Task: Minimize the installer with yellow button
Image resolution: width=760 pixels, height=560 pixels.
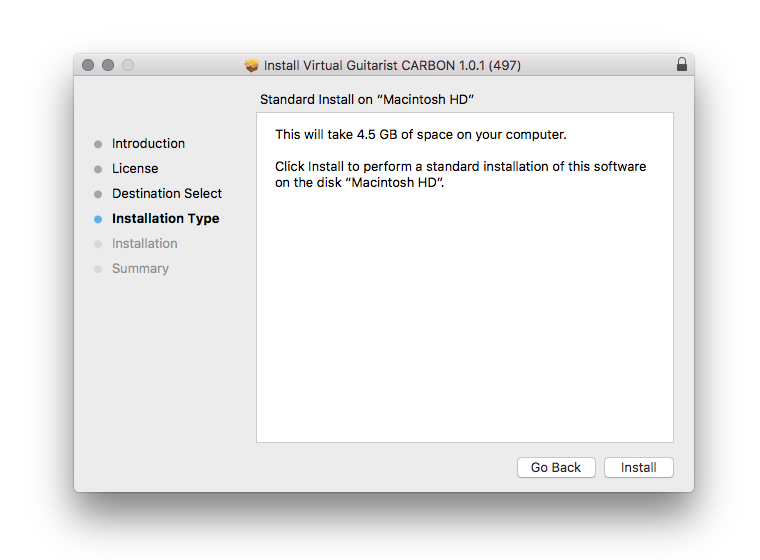Action: click(x=108, y=65)
